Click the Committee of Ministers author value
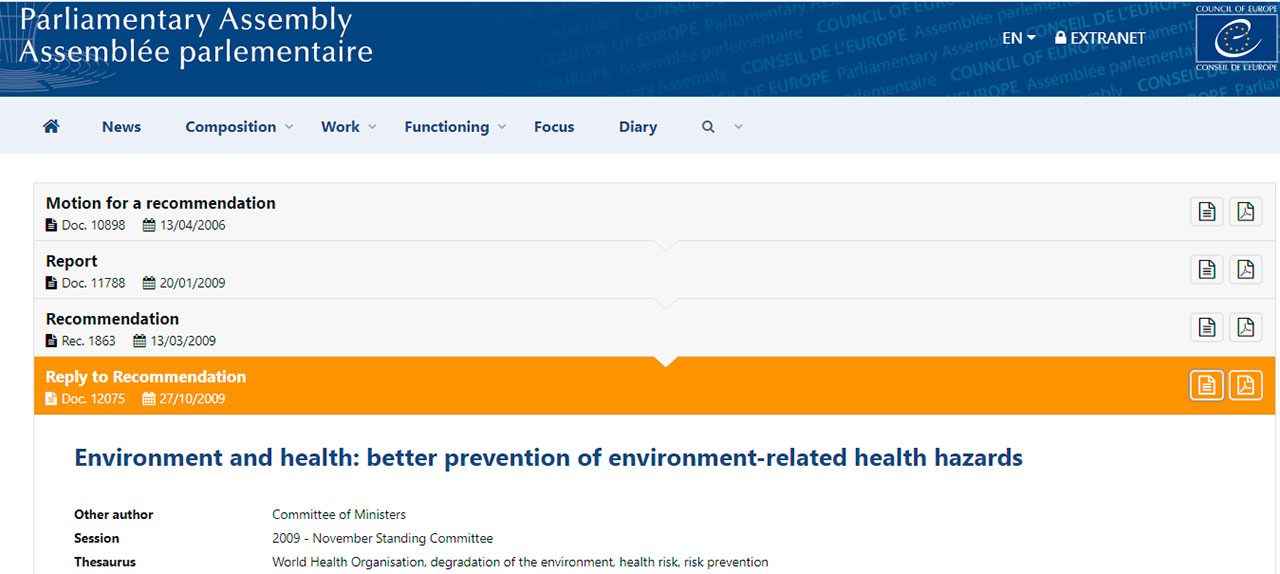Viewport: 1280px width, 574px height. click(x=339, y=514)
